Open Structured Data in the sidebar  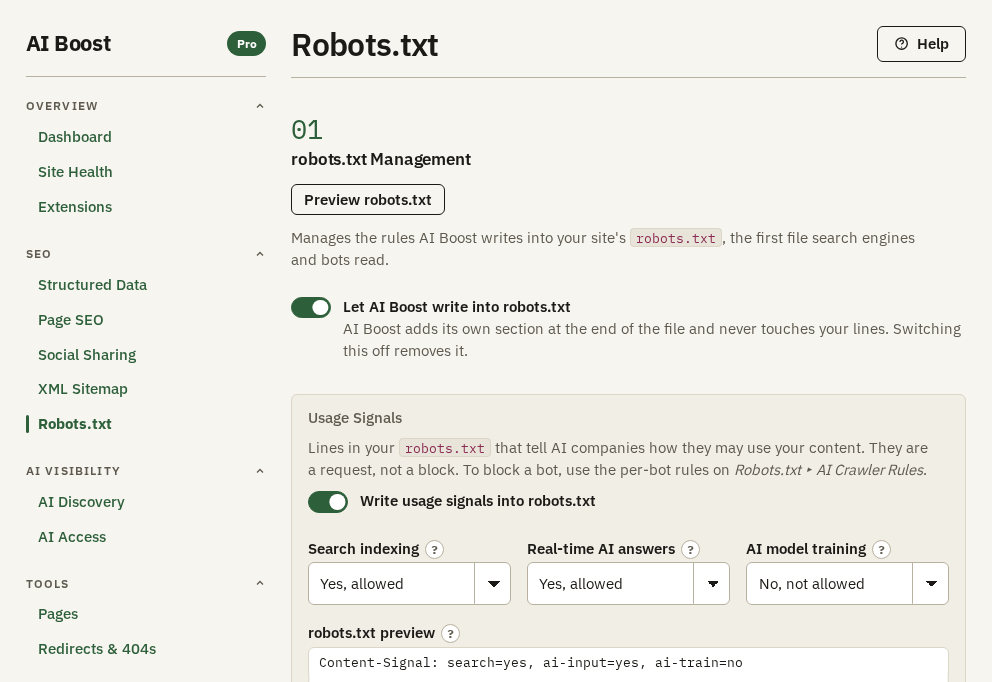click(92, 285)
